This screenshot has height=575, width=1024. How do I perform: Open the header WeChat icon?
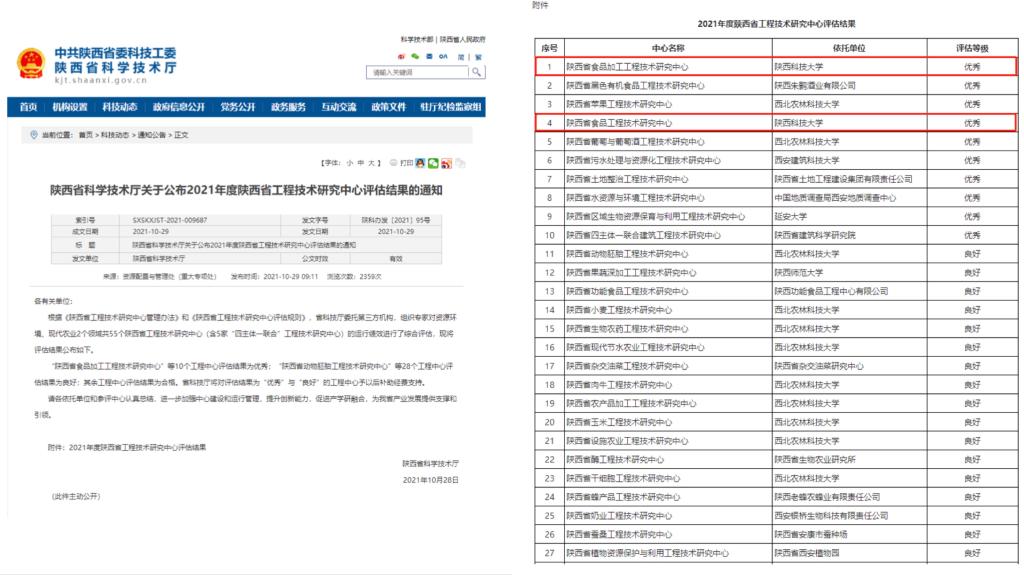click(415, 56)
